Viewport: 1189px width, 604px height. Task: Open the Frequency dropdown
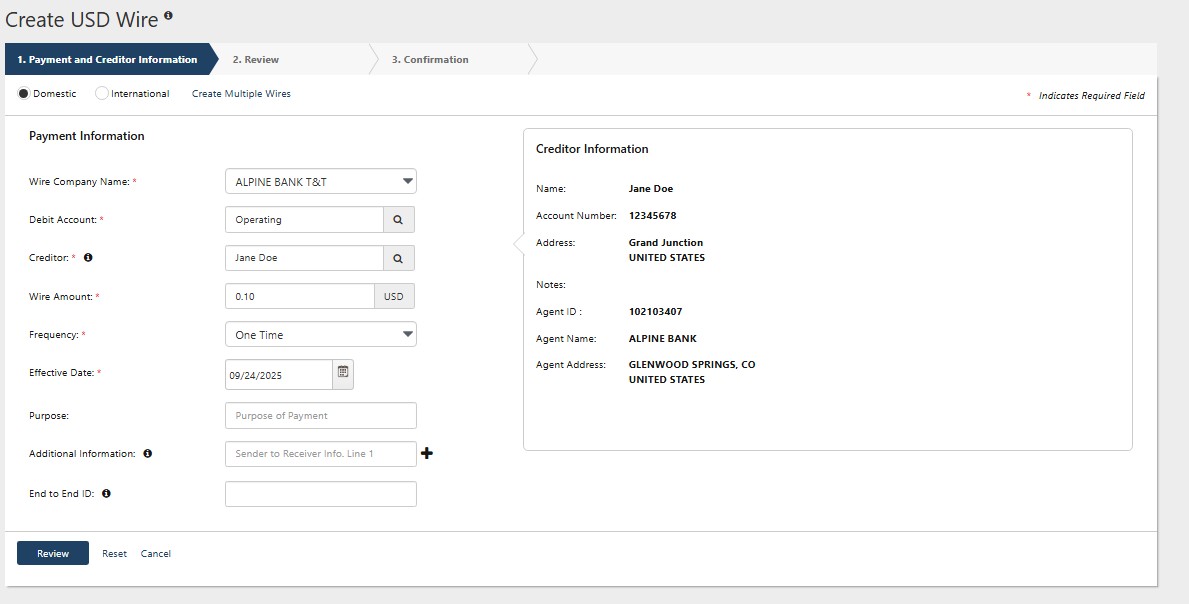click(x=320, y=334)
